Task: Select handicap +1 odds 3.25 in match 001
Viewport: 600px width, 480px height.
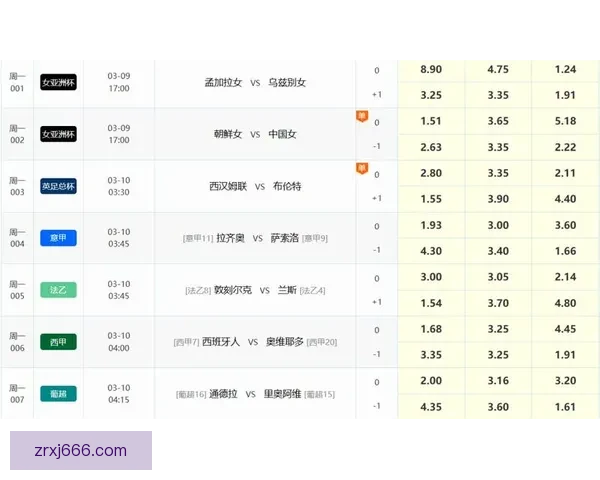Action: point(431,95)
